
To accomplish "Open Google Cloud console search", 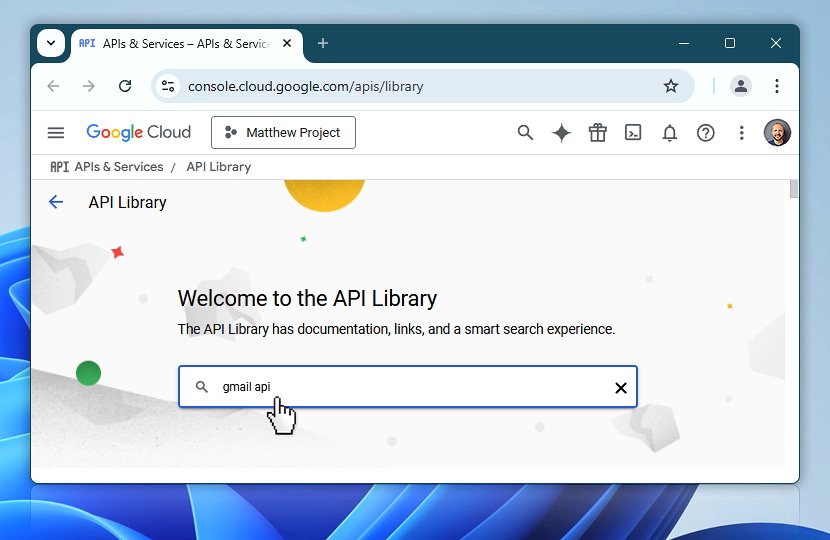I will 525,132.
